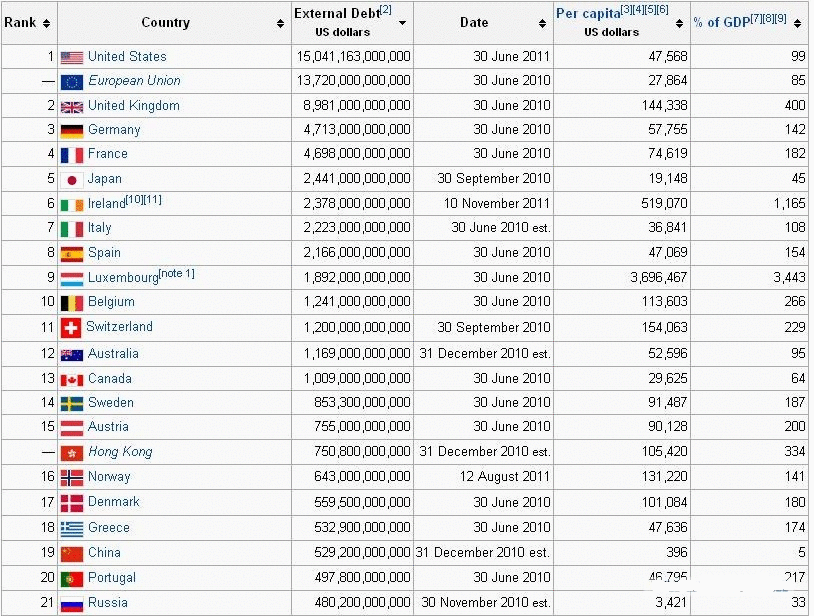Click the Belgium flag icon
This screenshot has width=814, height=616.
coord(72,303)
